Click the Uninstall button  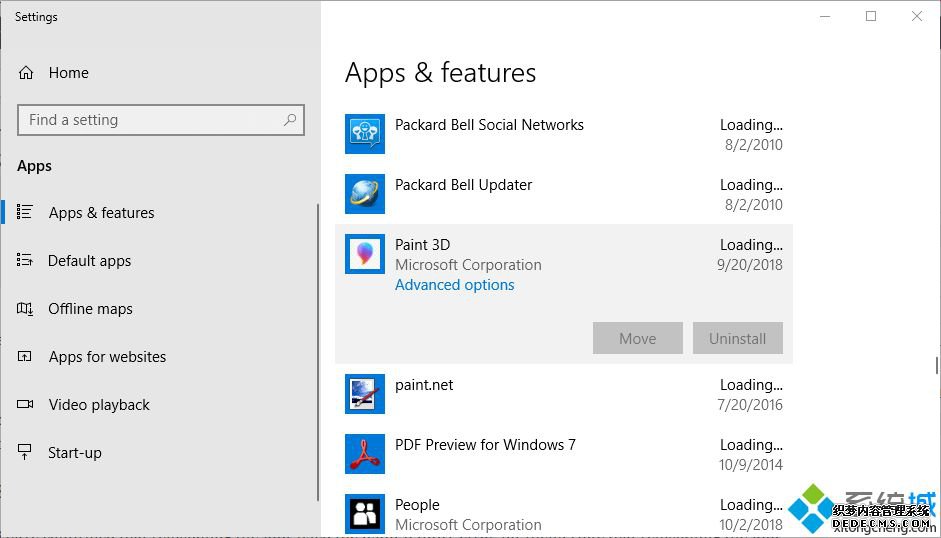[738, 338]
